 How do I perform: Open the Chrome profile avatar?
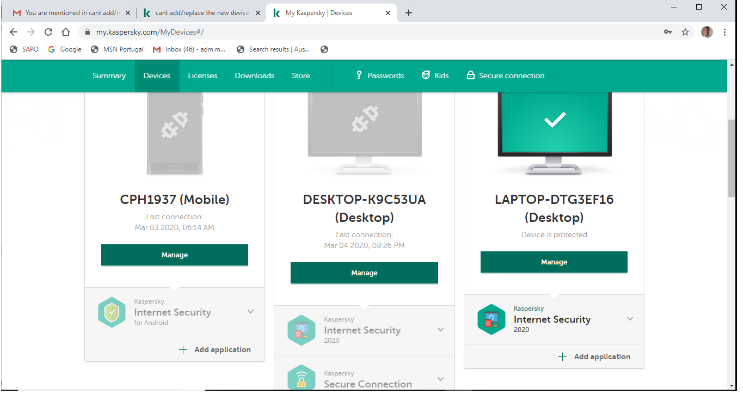click(707, 32)
